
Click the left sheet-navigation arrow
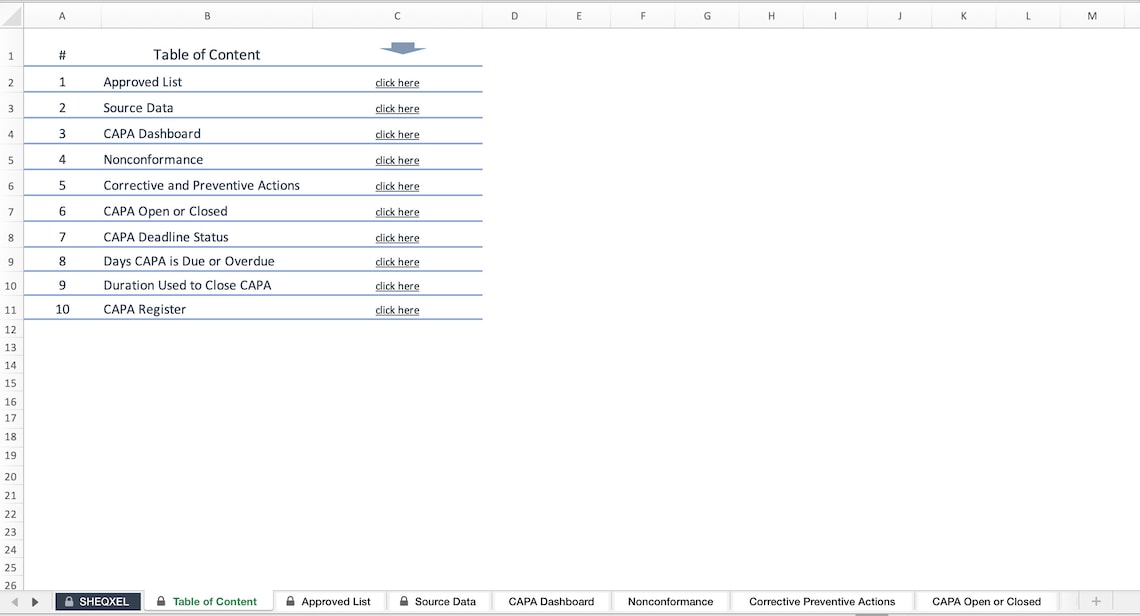click(14, 601)
